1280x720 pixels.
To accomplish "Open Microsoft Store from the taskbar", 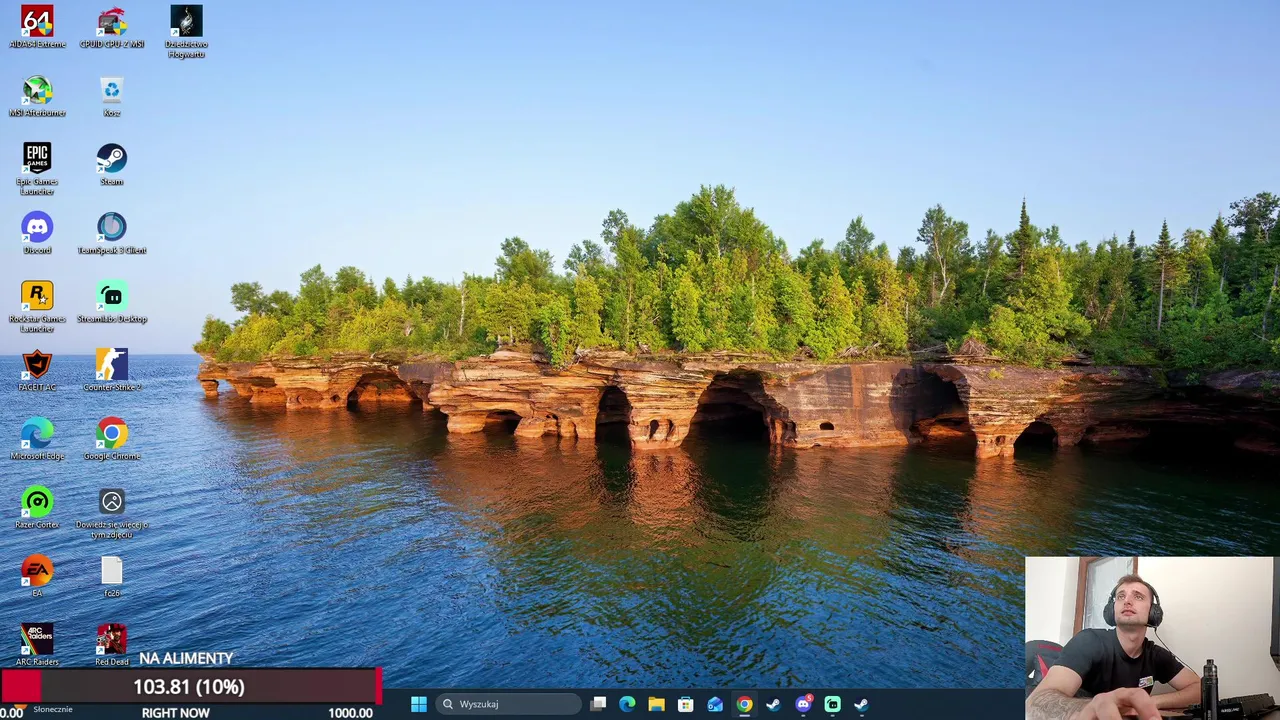I will click(686, 704).
